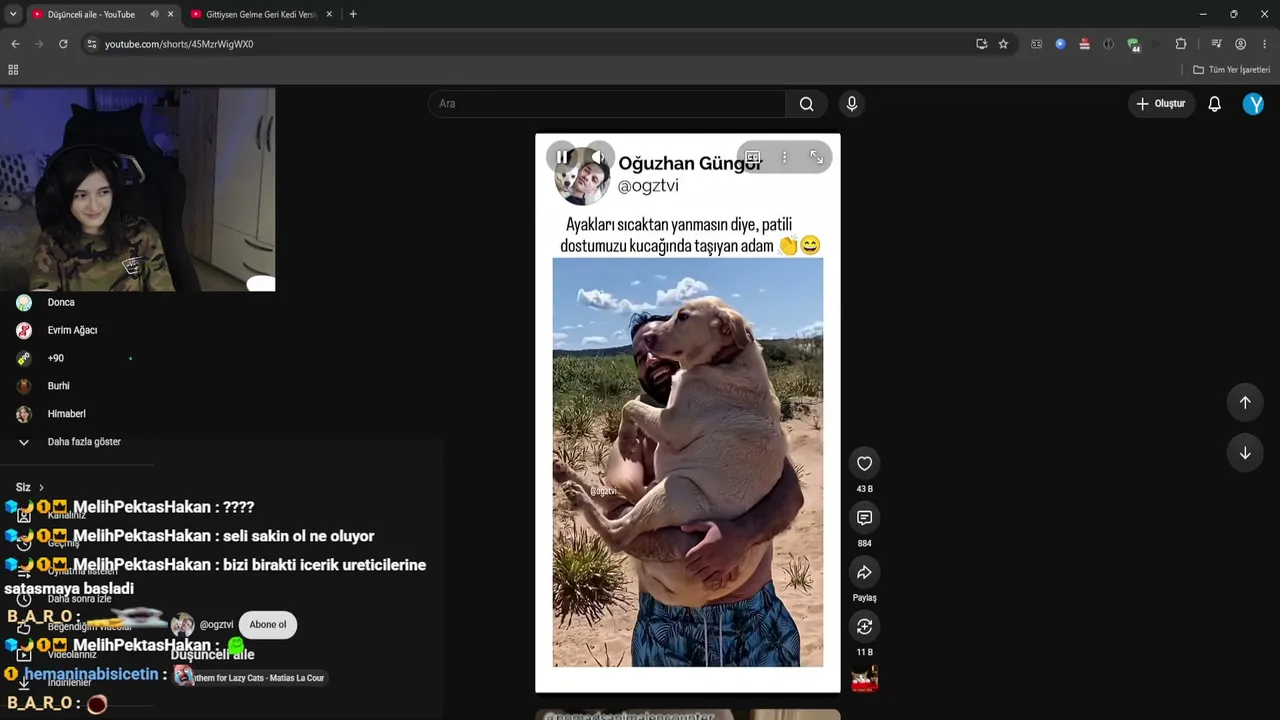Open a new browser tab
This screenshot has width=1280, height=720.
click(x=353, y=14)
